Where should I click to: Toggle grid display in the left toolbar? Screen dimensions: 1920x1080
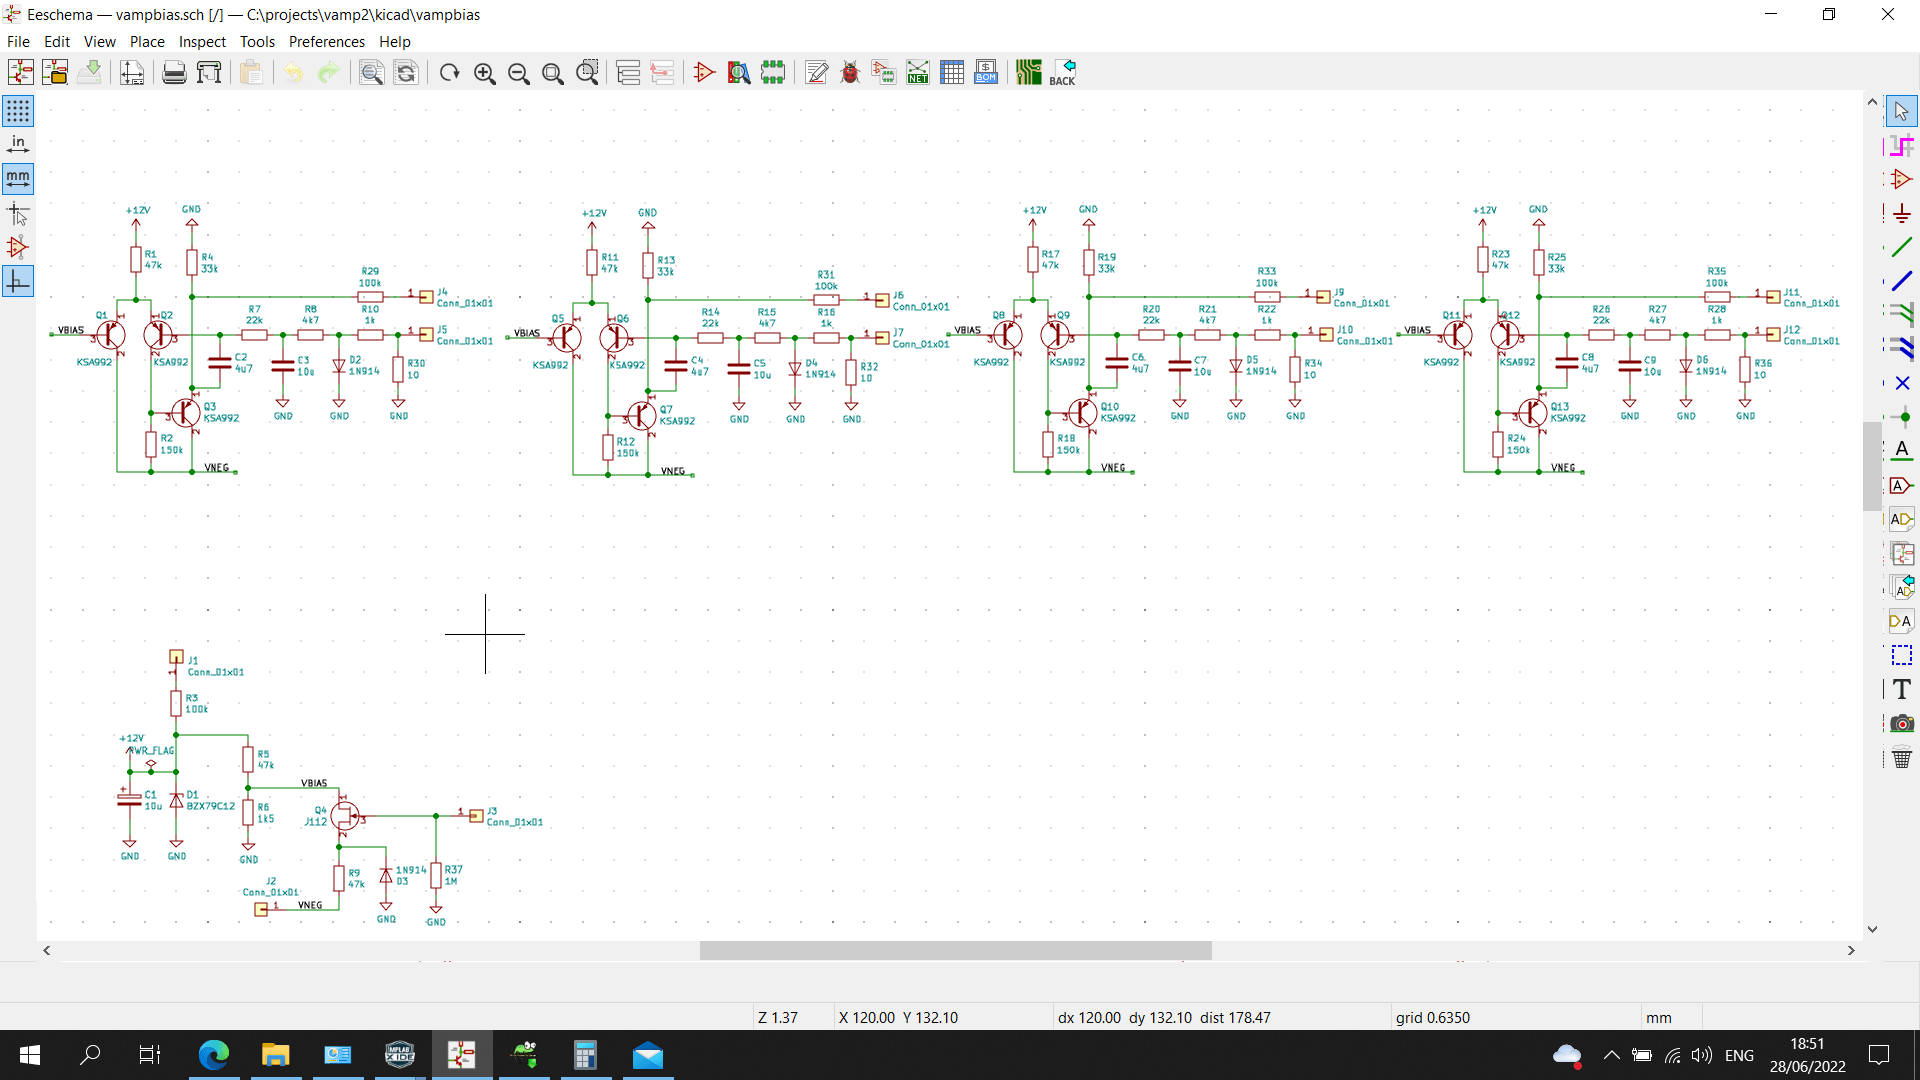pos(18,110)
